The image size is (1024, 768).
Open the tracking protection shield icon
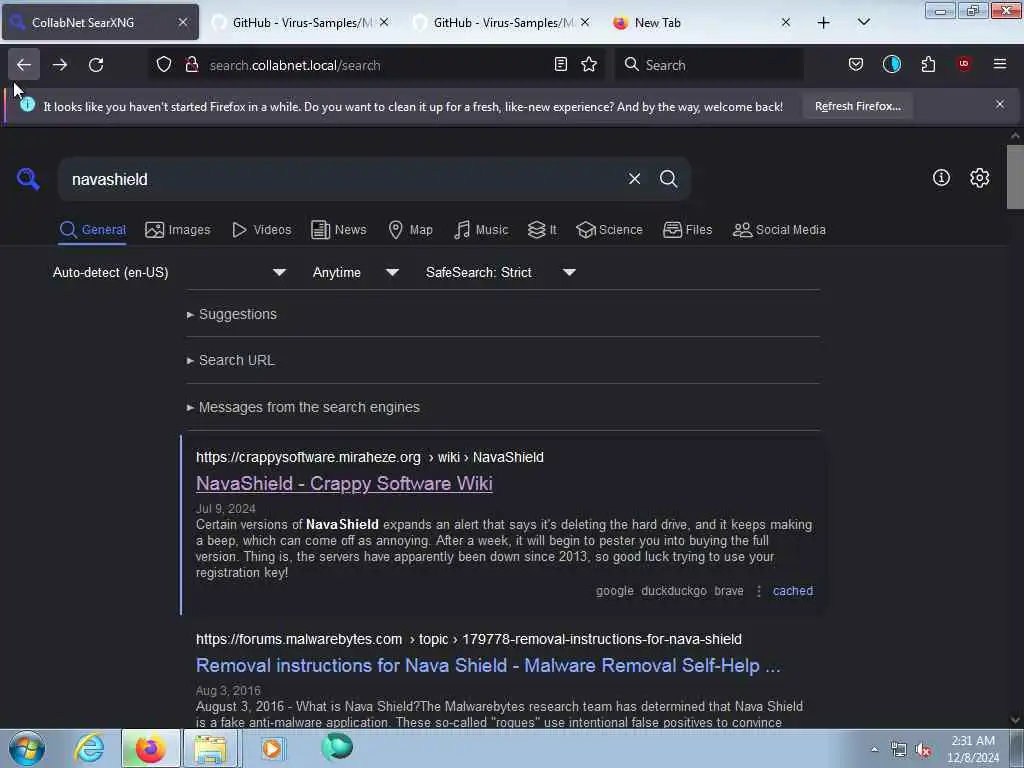[x=164, y=65]
